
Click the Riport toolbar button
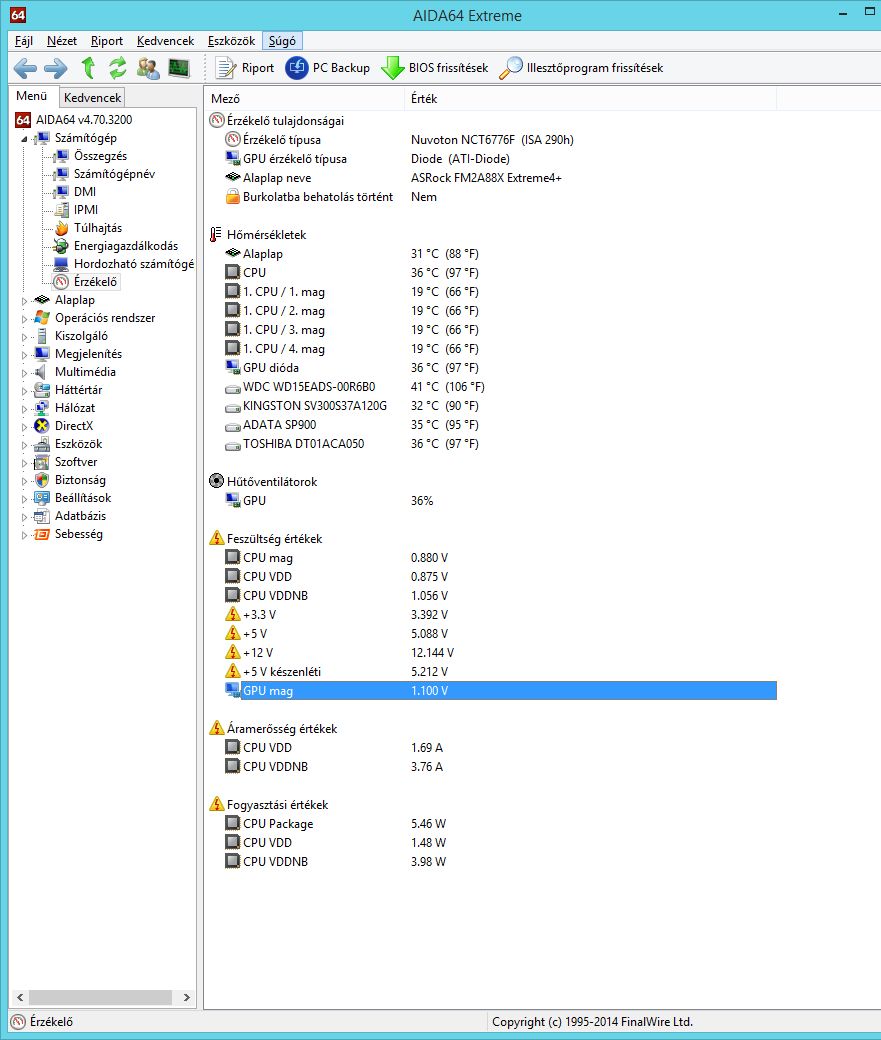tap(244, 68)
